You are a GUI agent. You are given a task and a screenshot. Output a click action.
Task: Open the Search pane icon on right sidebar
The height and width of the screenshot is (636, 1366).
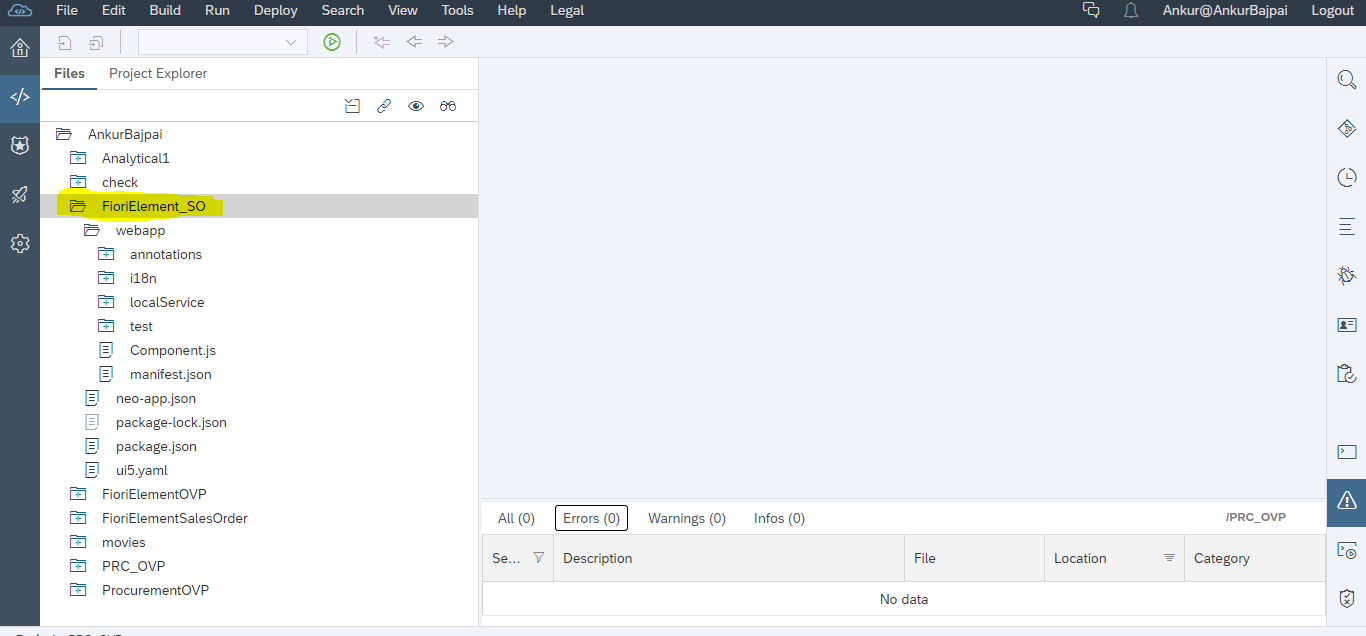coord(1346,80)
